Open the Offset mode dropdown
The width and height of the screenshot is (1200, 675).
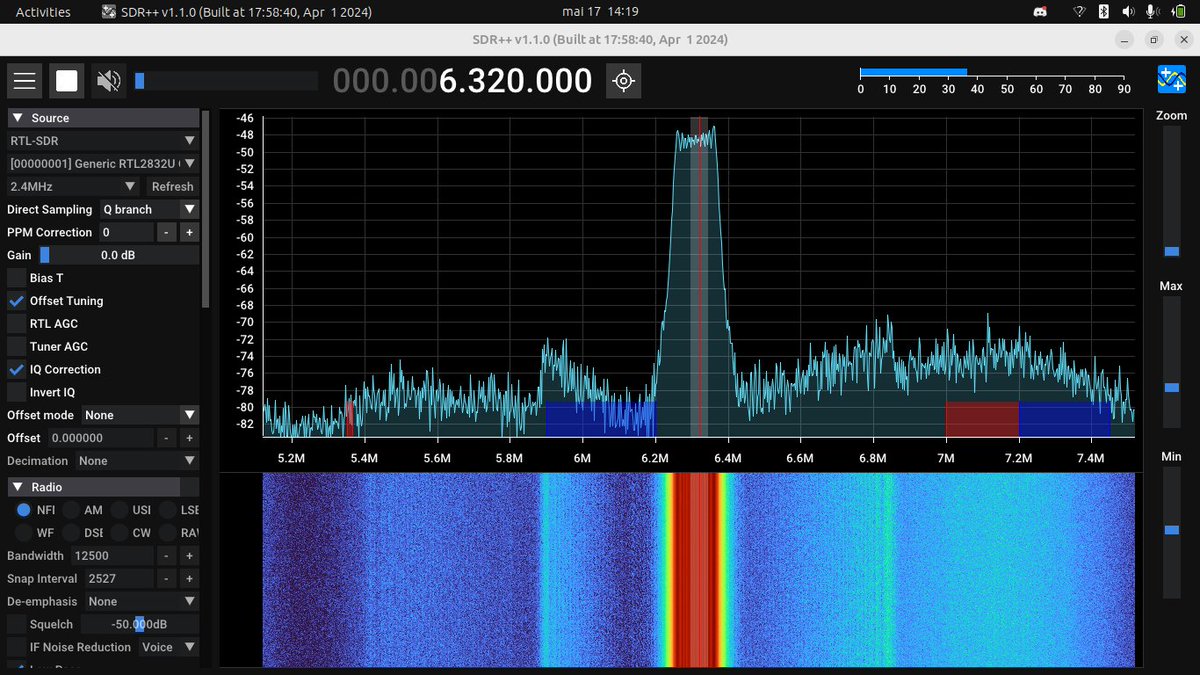(140, 415)
